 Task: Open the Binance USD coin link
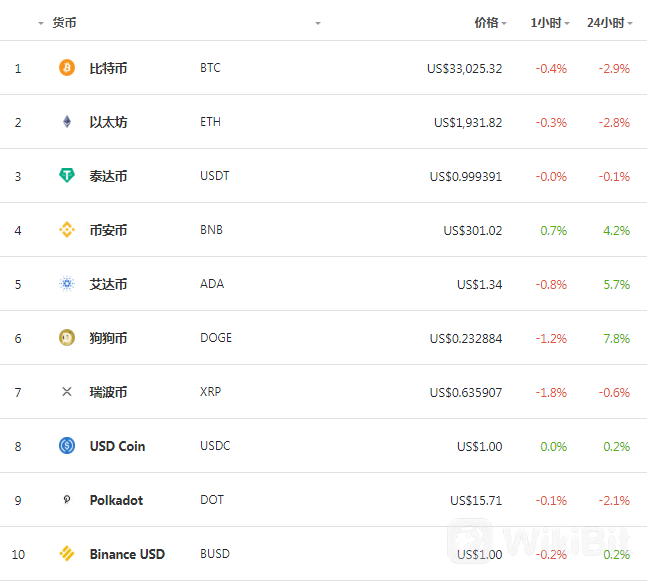[127, 554]
